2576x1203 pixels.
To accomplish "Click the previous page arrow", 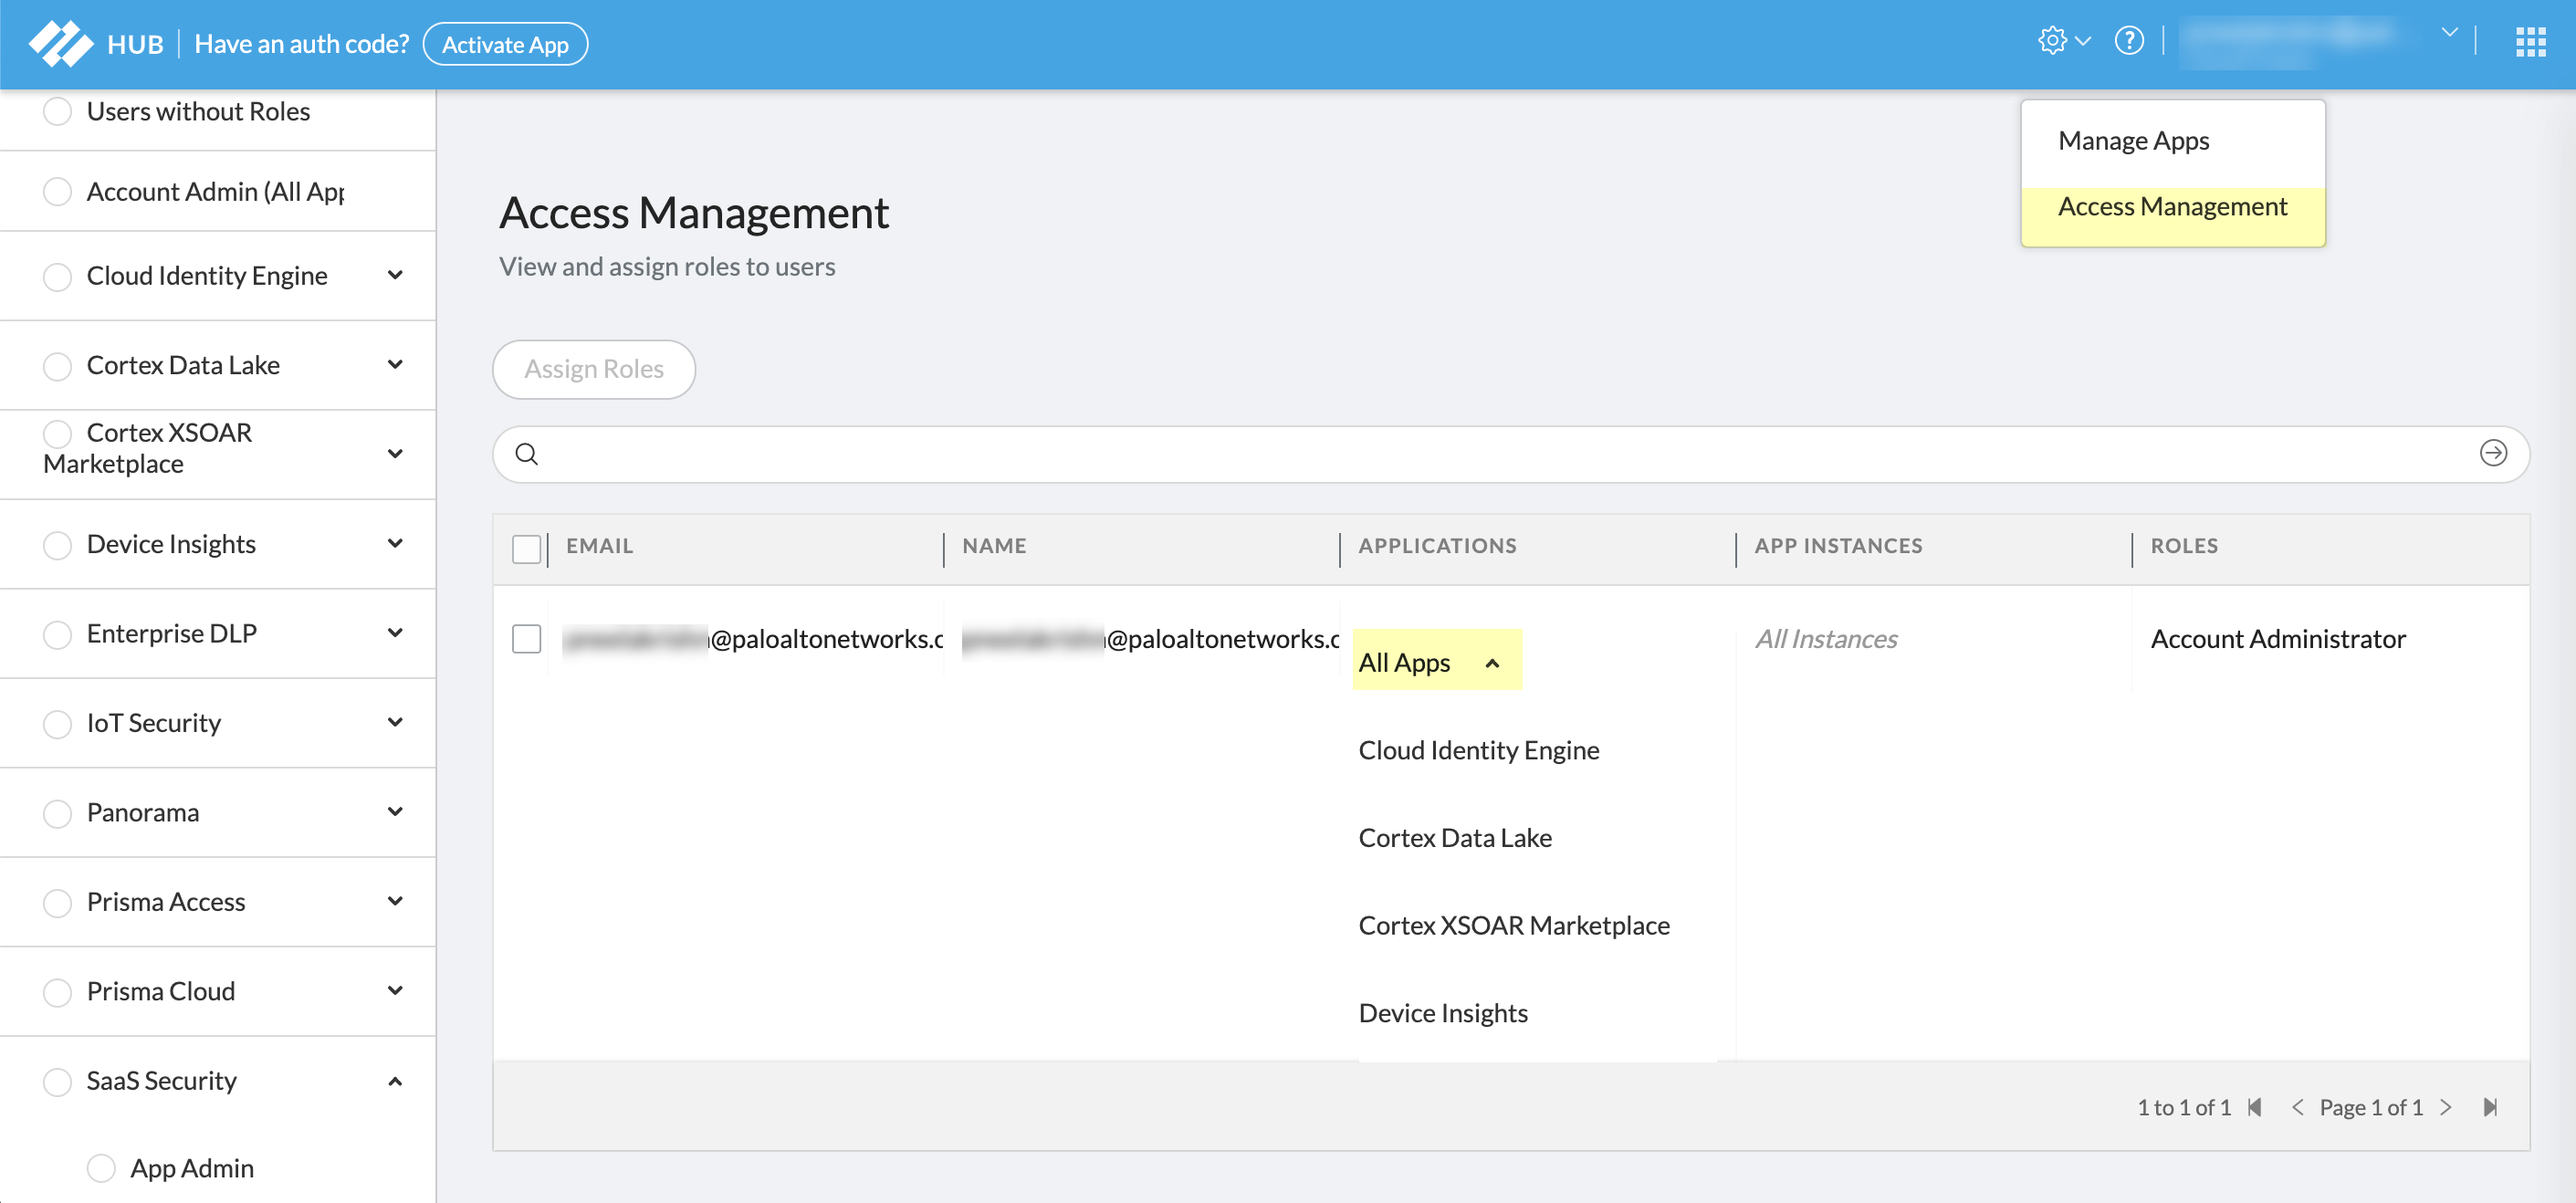I will coord(2297,1107).
